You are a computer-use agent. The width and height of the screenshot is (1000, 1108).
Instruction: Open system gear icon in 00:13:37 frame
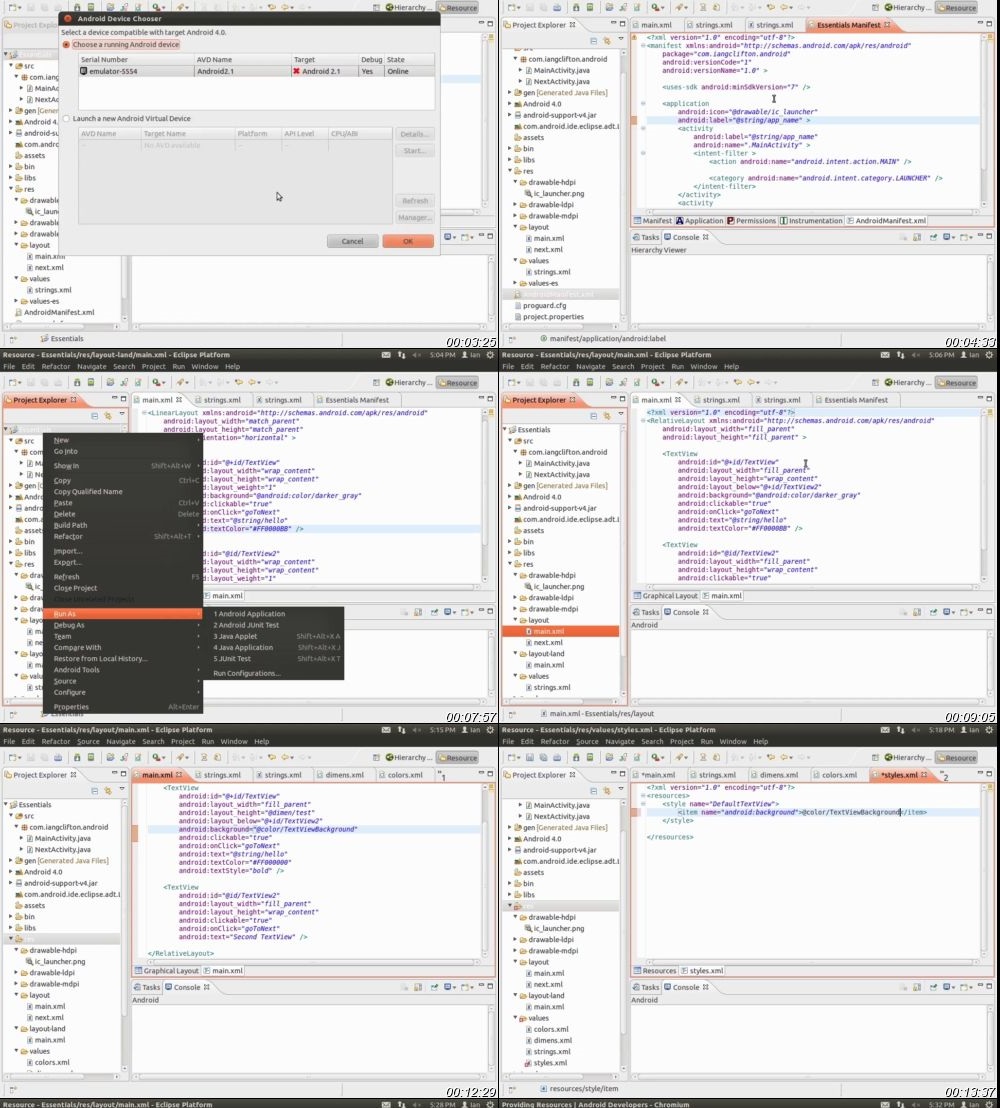[989, 729]
